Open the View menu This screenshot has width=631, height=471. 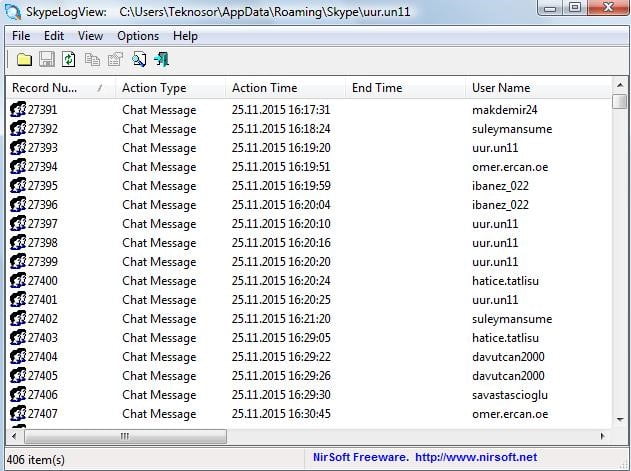click(90, 36)
